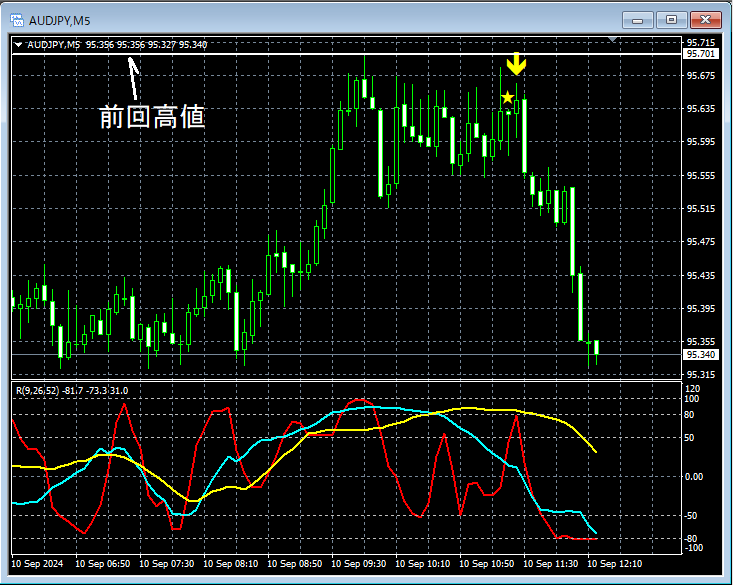This screenshot has width=734, height=585.
Task: Select the yellow star signal marker
Action: pyautogui.click(x=507, y=97)
